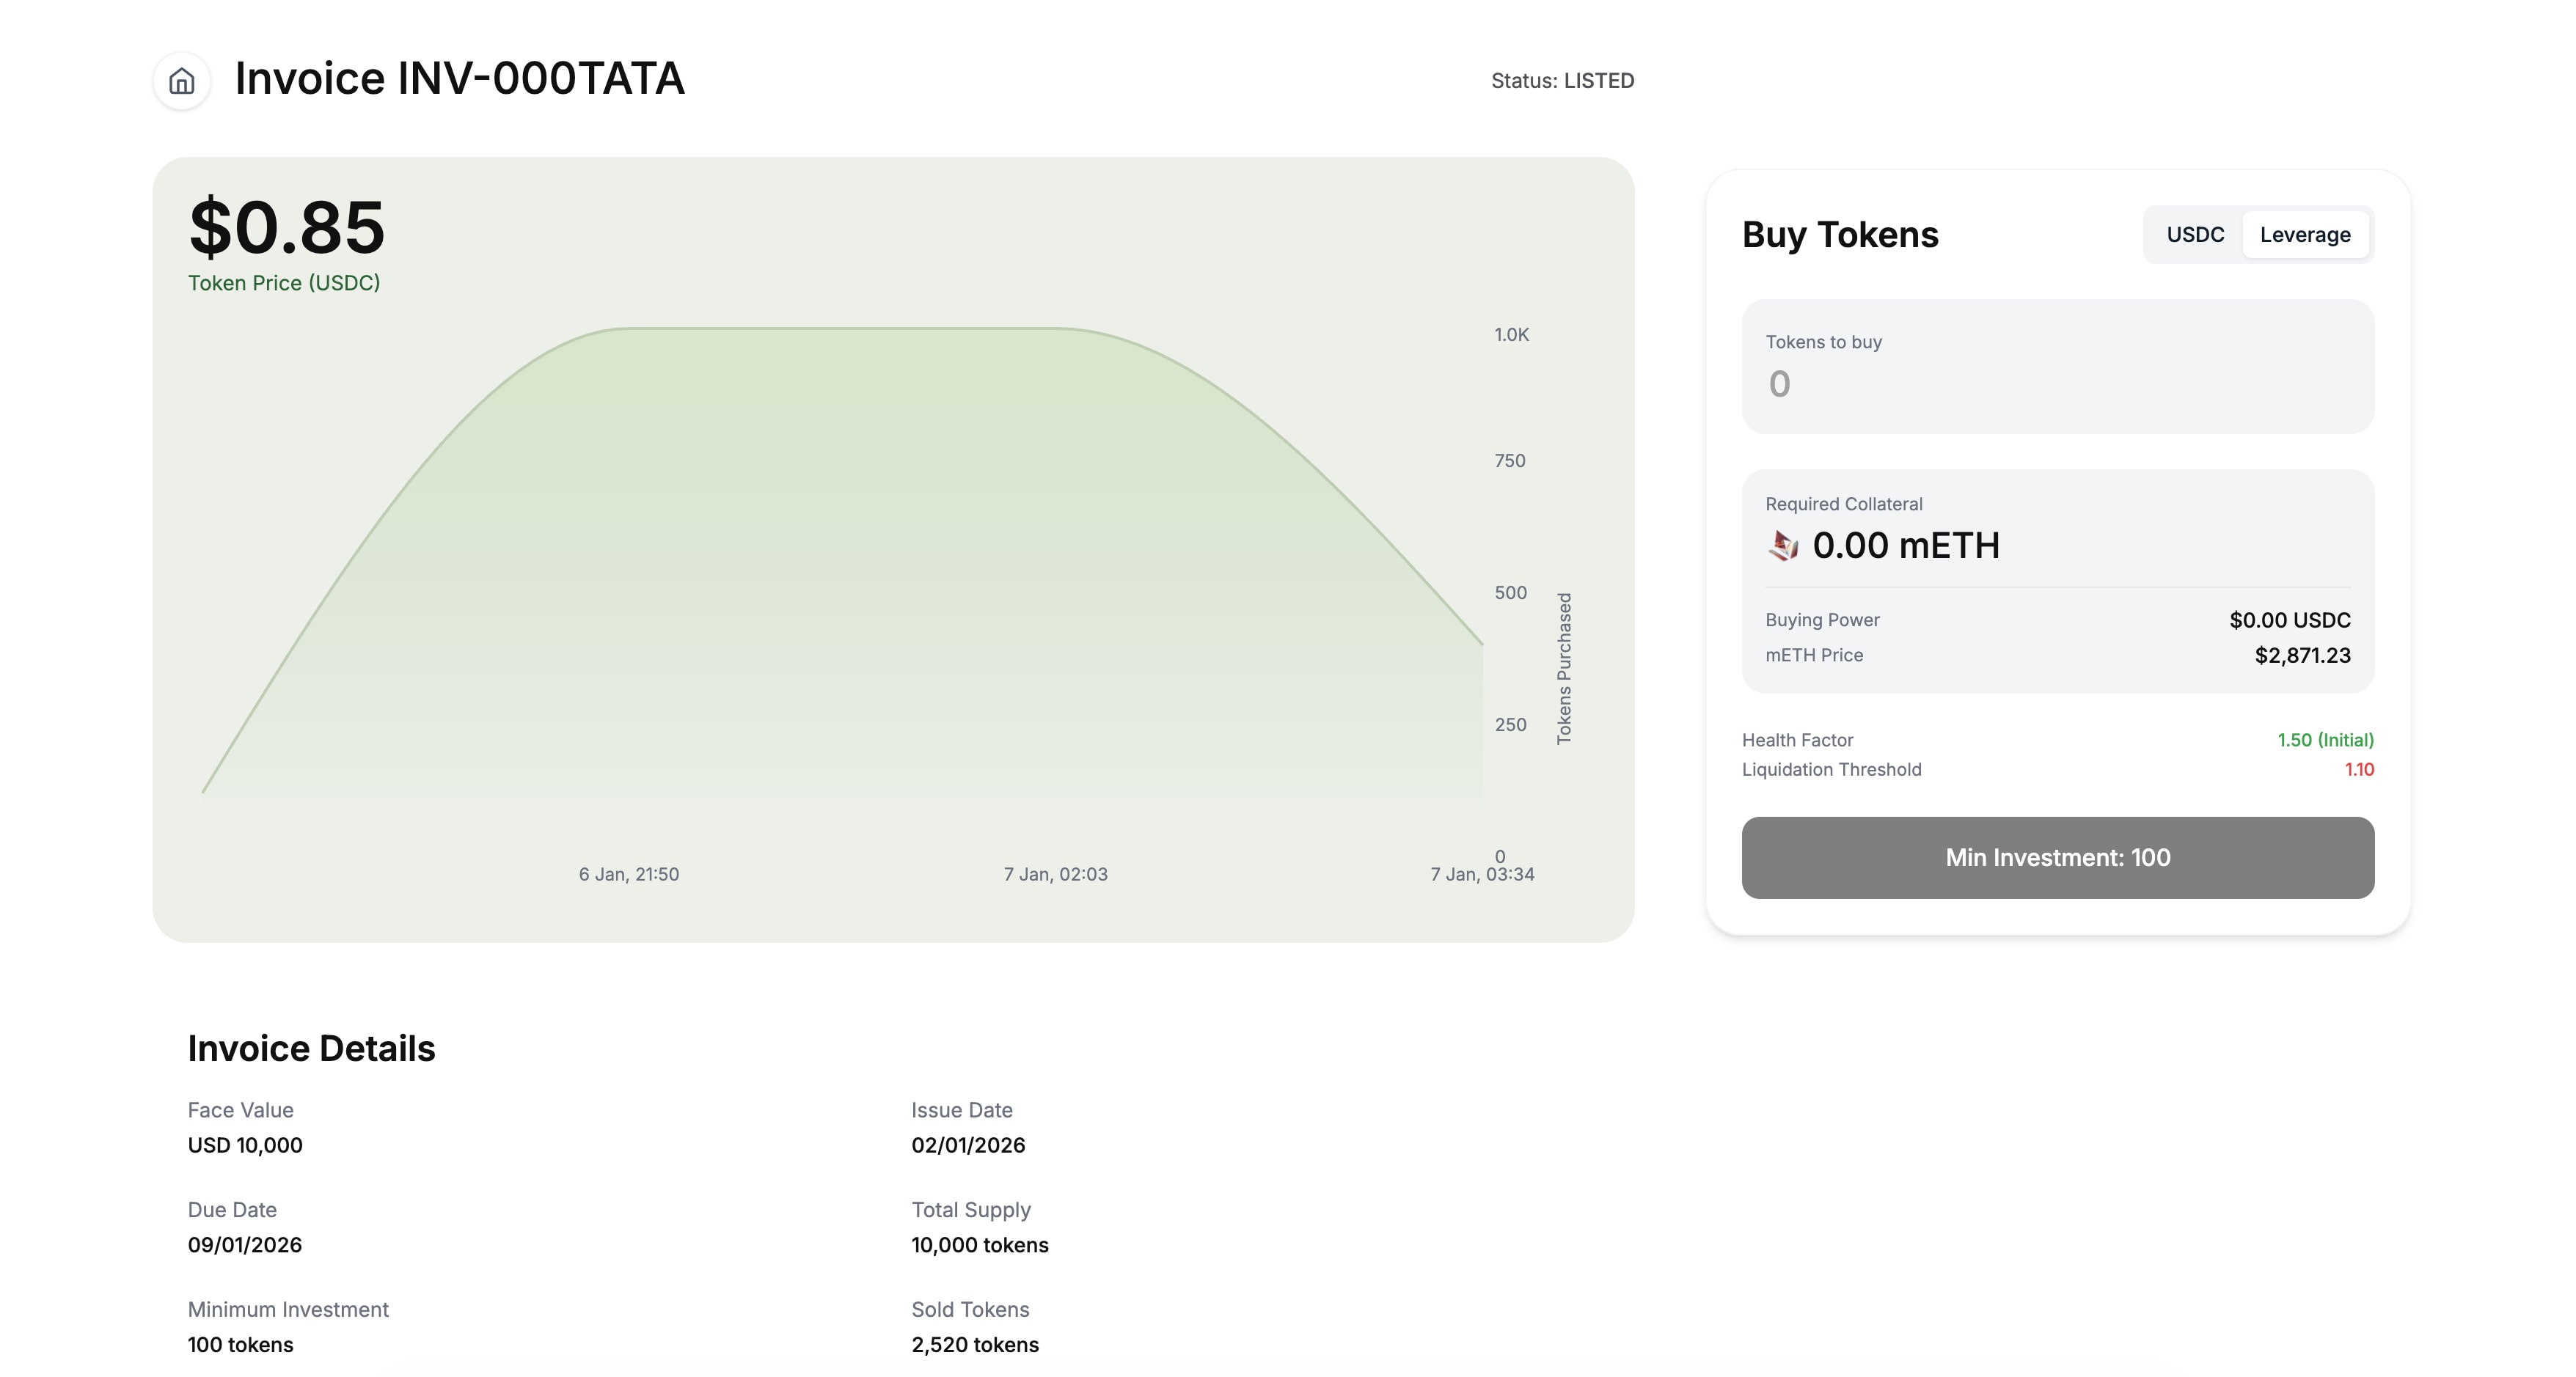Screen dimensions: 2576x1377
Task: Click the home icon button
Action: pyautogui.click(x=181, y=81)
